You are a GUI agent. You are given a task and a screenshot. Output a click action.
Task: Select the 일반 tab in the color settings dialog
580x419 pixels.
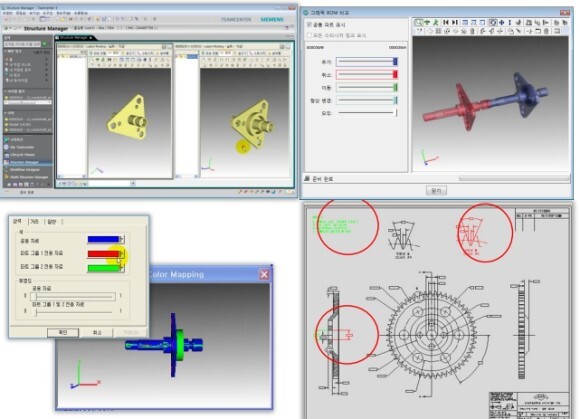pyautogui.click(x=52, y=222)
